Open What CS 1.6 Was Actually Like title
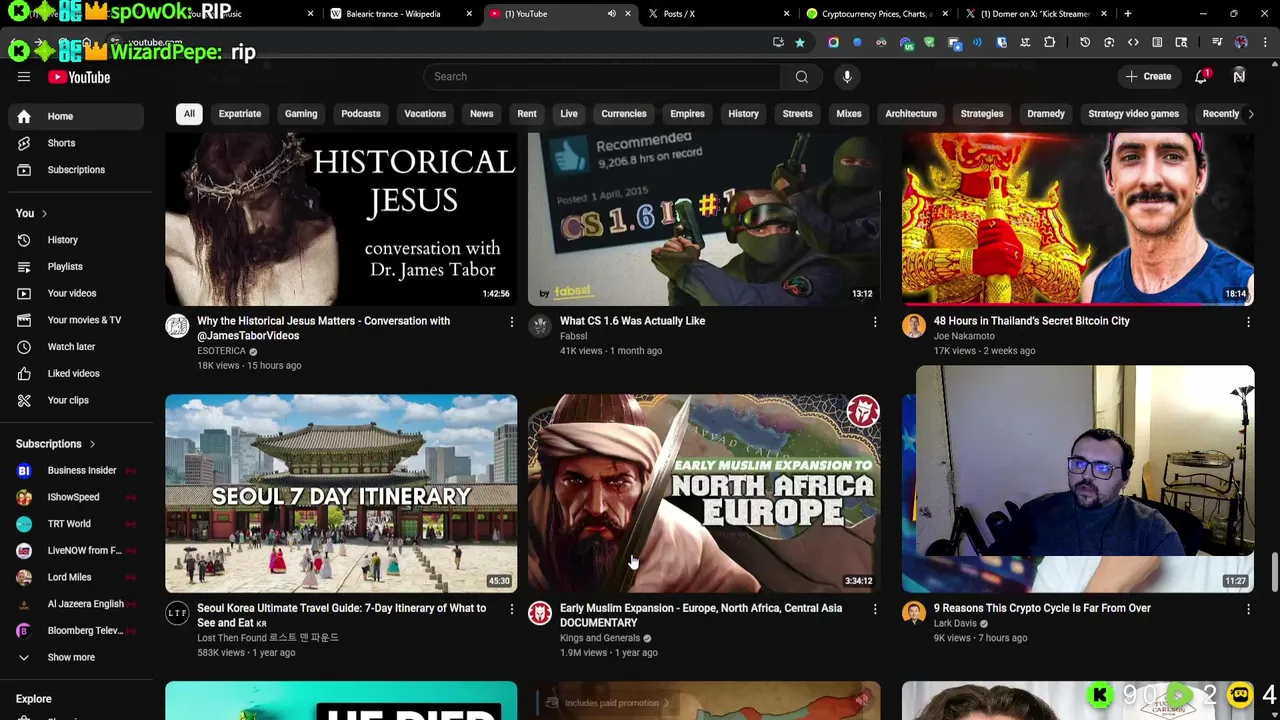Screen dimensions: 1280x720 (x=632, y=321)
